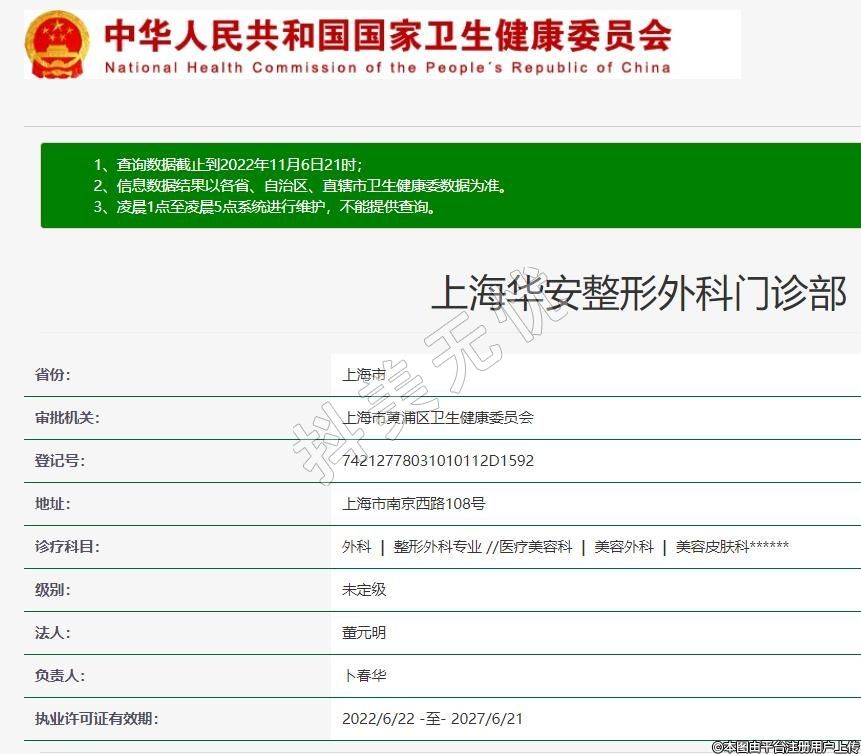Click the notice line about 信息数据结果
Viewport: 861px width, 754px height.
300,186
